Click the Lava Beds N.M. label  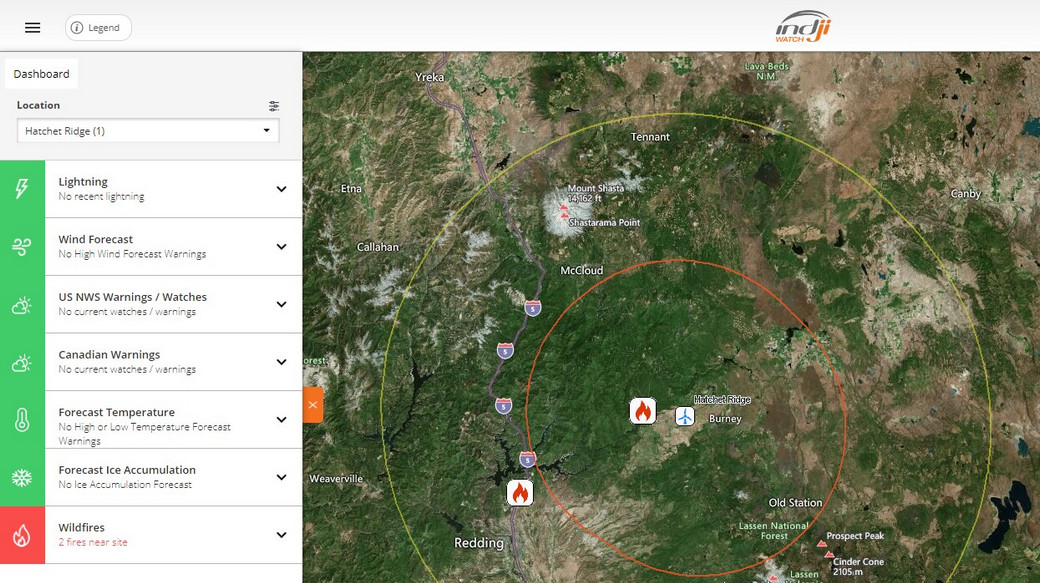pos(767,71)
